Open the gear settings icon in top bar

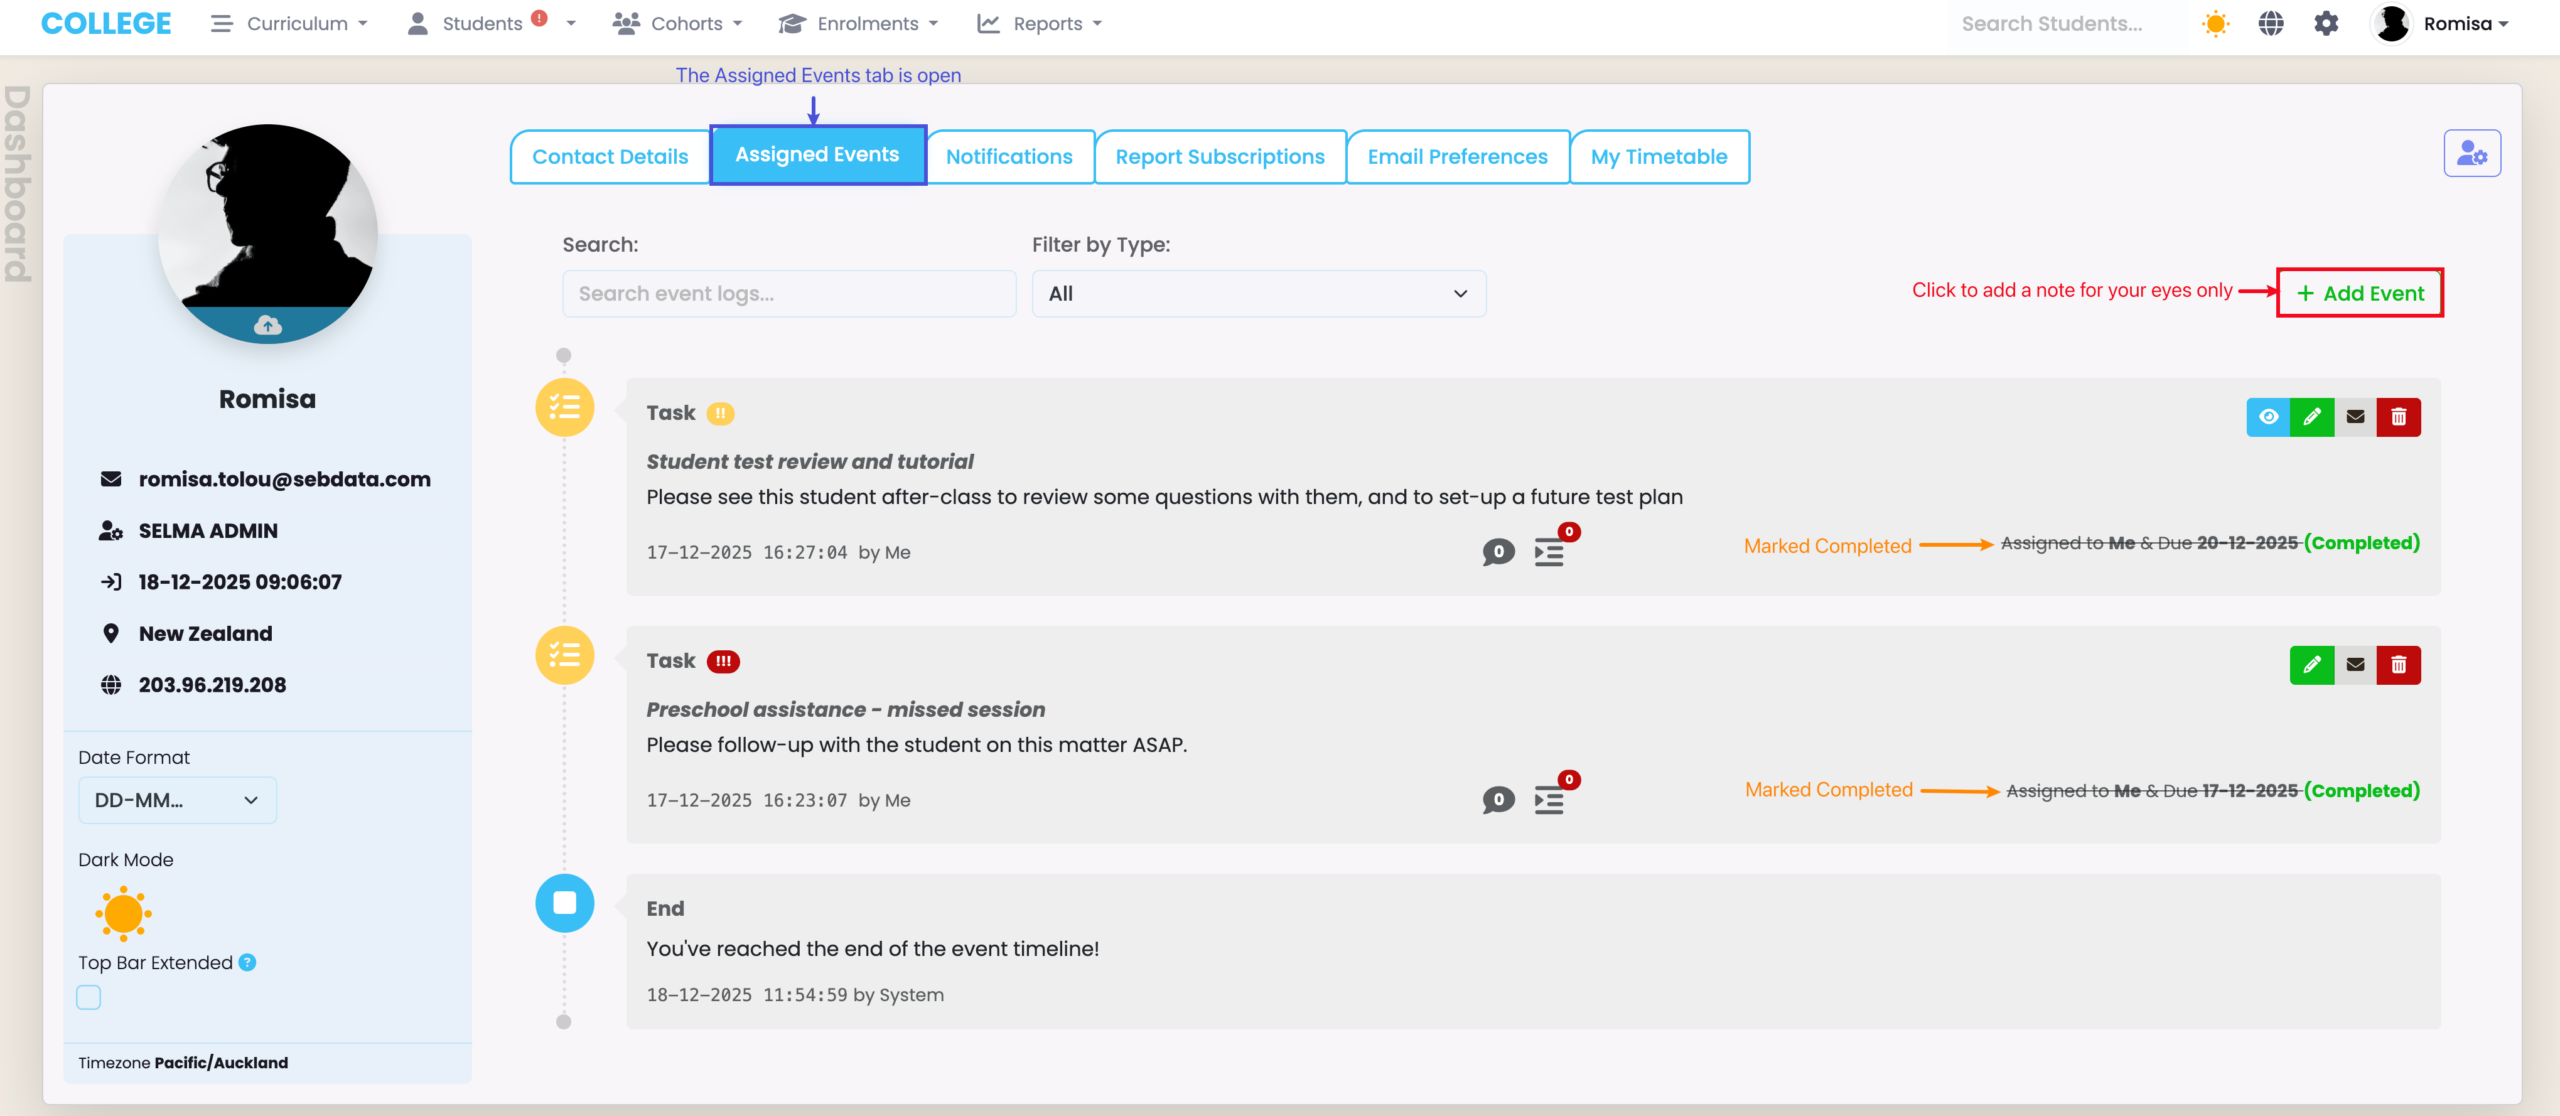pos(2326,23)
